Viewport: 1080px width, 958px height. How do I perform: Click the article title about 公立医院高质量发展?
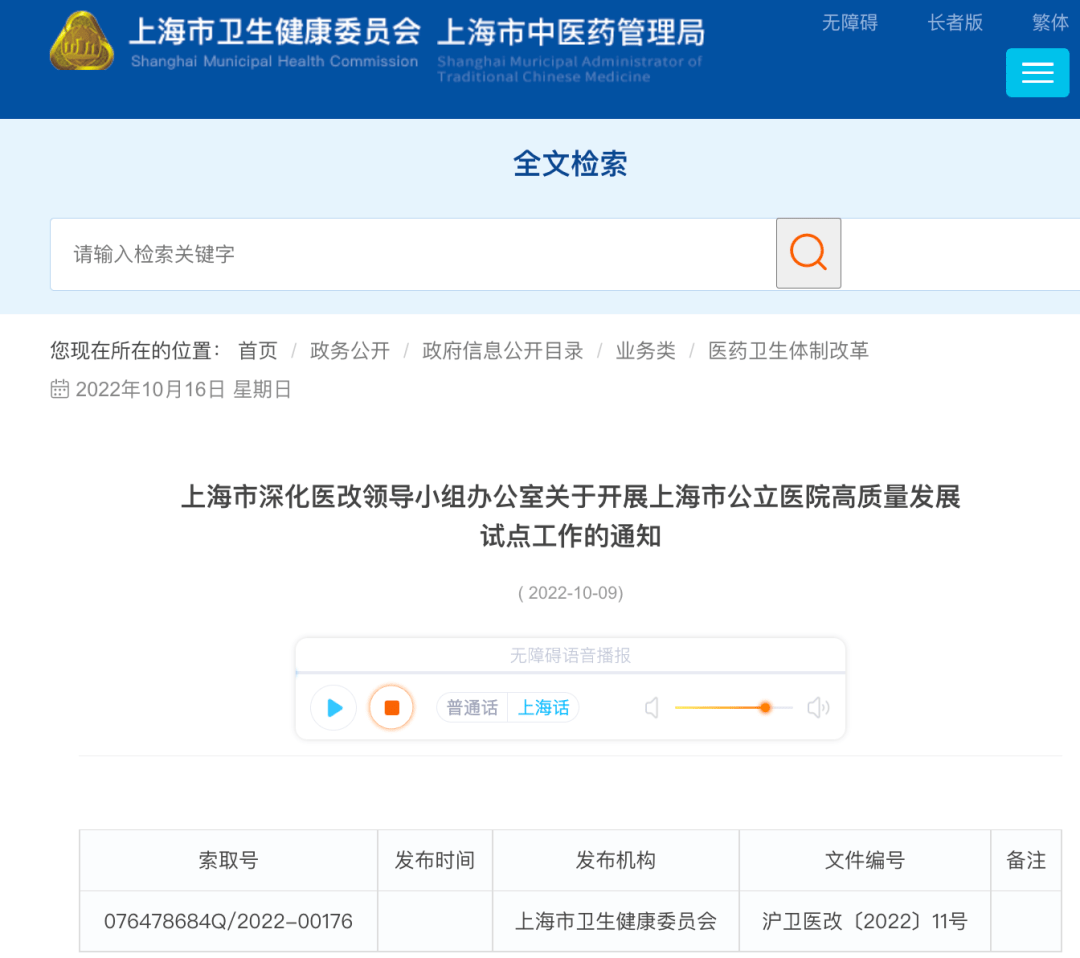[x=570, y=516]
